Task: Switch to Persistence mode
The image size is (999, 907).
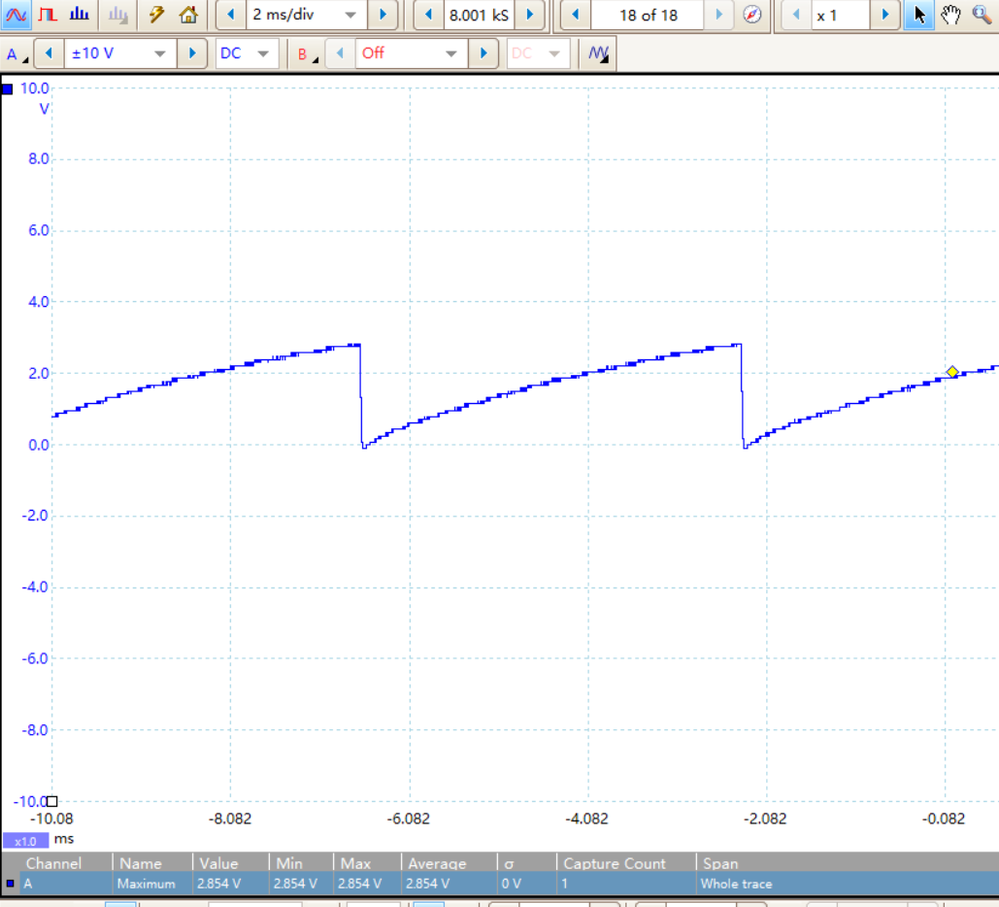Action: pyautogui.click(x=48, y=15)
